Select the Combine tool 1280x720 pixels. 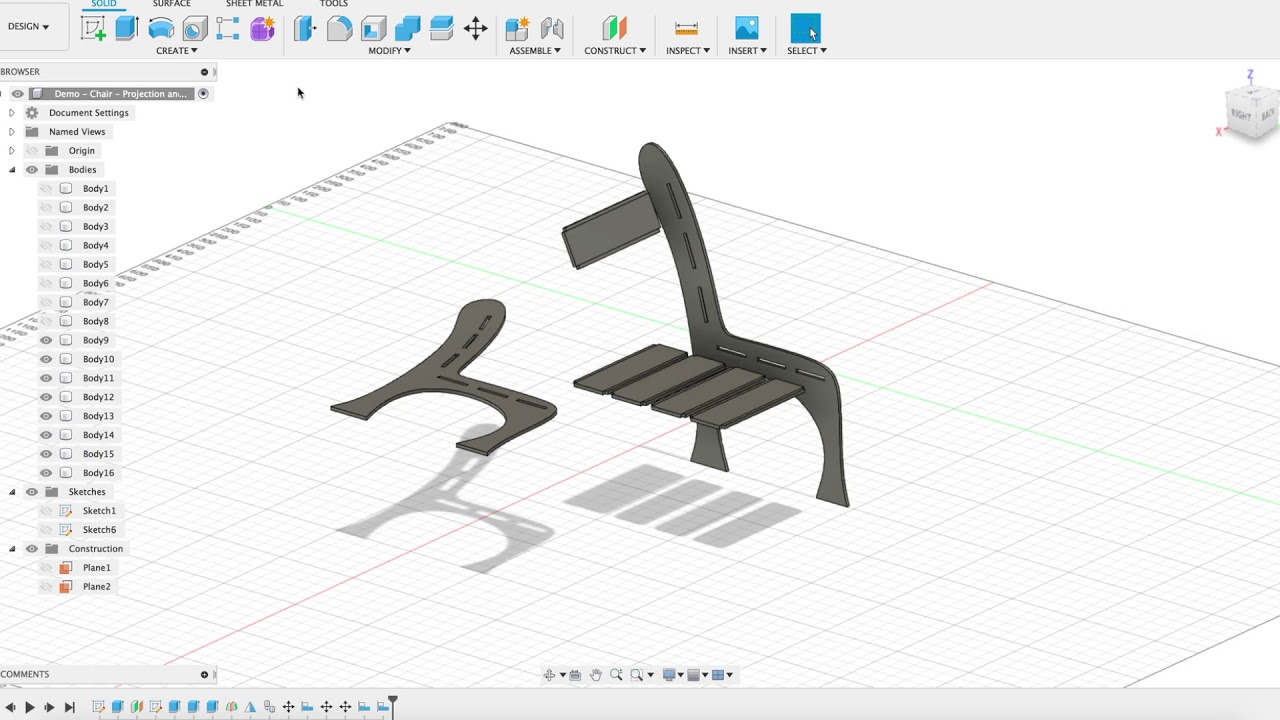pyautogui.click(x=407, y=28)
